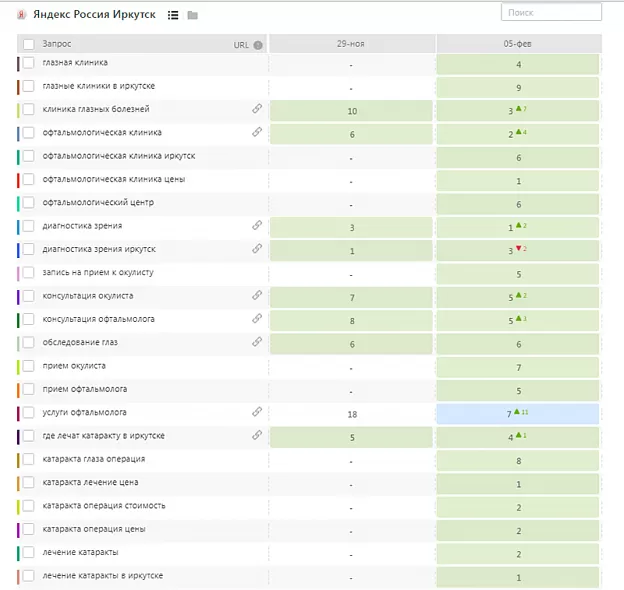
Task: Select the 05-фев date column header
Action: [517, 45]
